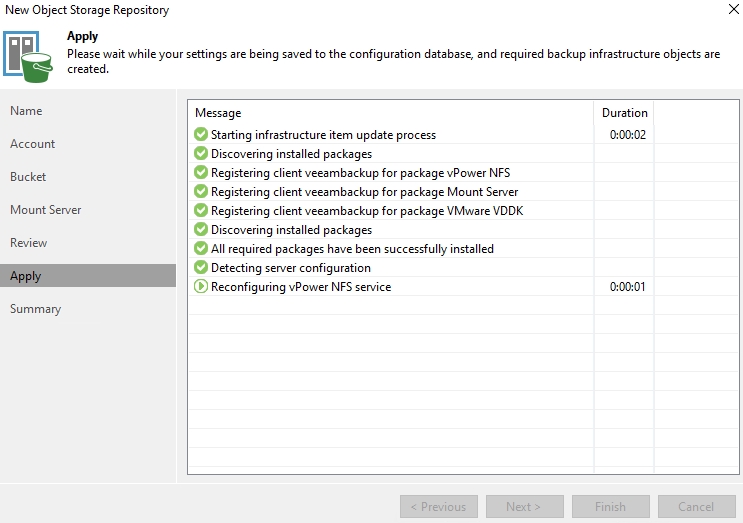Click green check icon beside Starting infrastructure item update
The width and height of the screenshot is (743, 523).
[201, 135]
